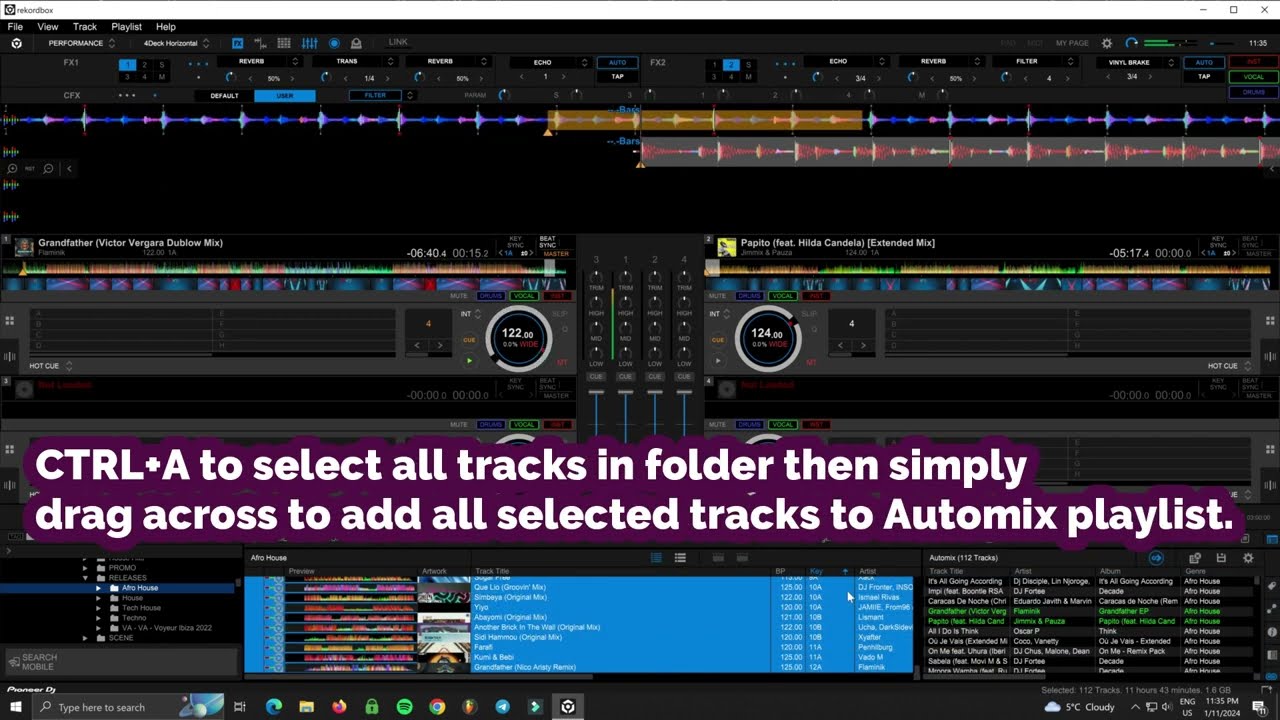Open Microsoft Edge from the taskbar

click(x=274, y=707)
